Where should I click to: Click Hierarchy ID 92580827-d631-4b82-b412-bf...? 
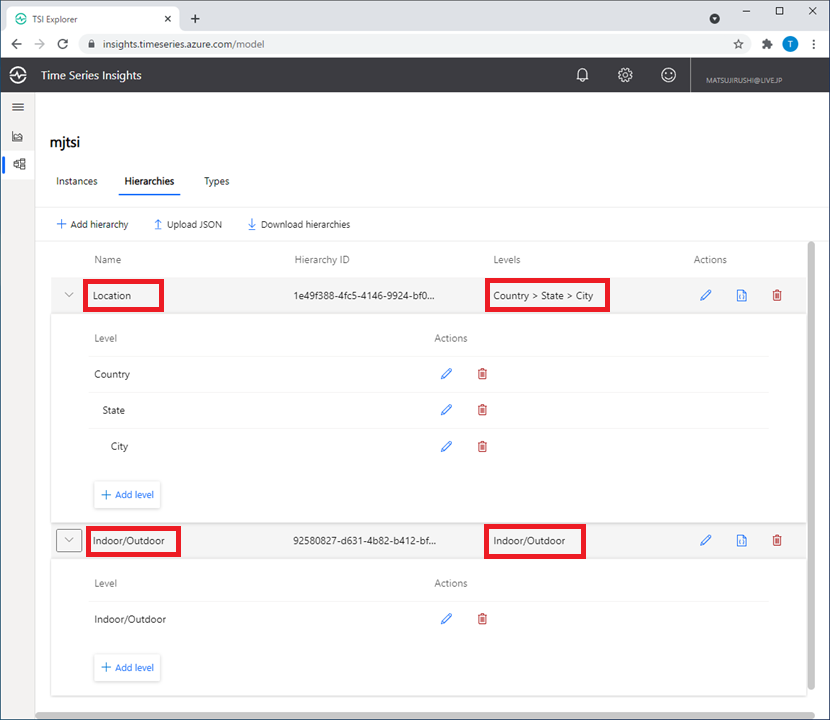click(x=364, y=541)
